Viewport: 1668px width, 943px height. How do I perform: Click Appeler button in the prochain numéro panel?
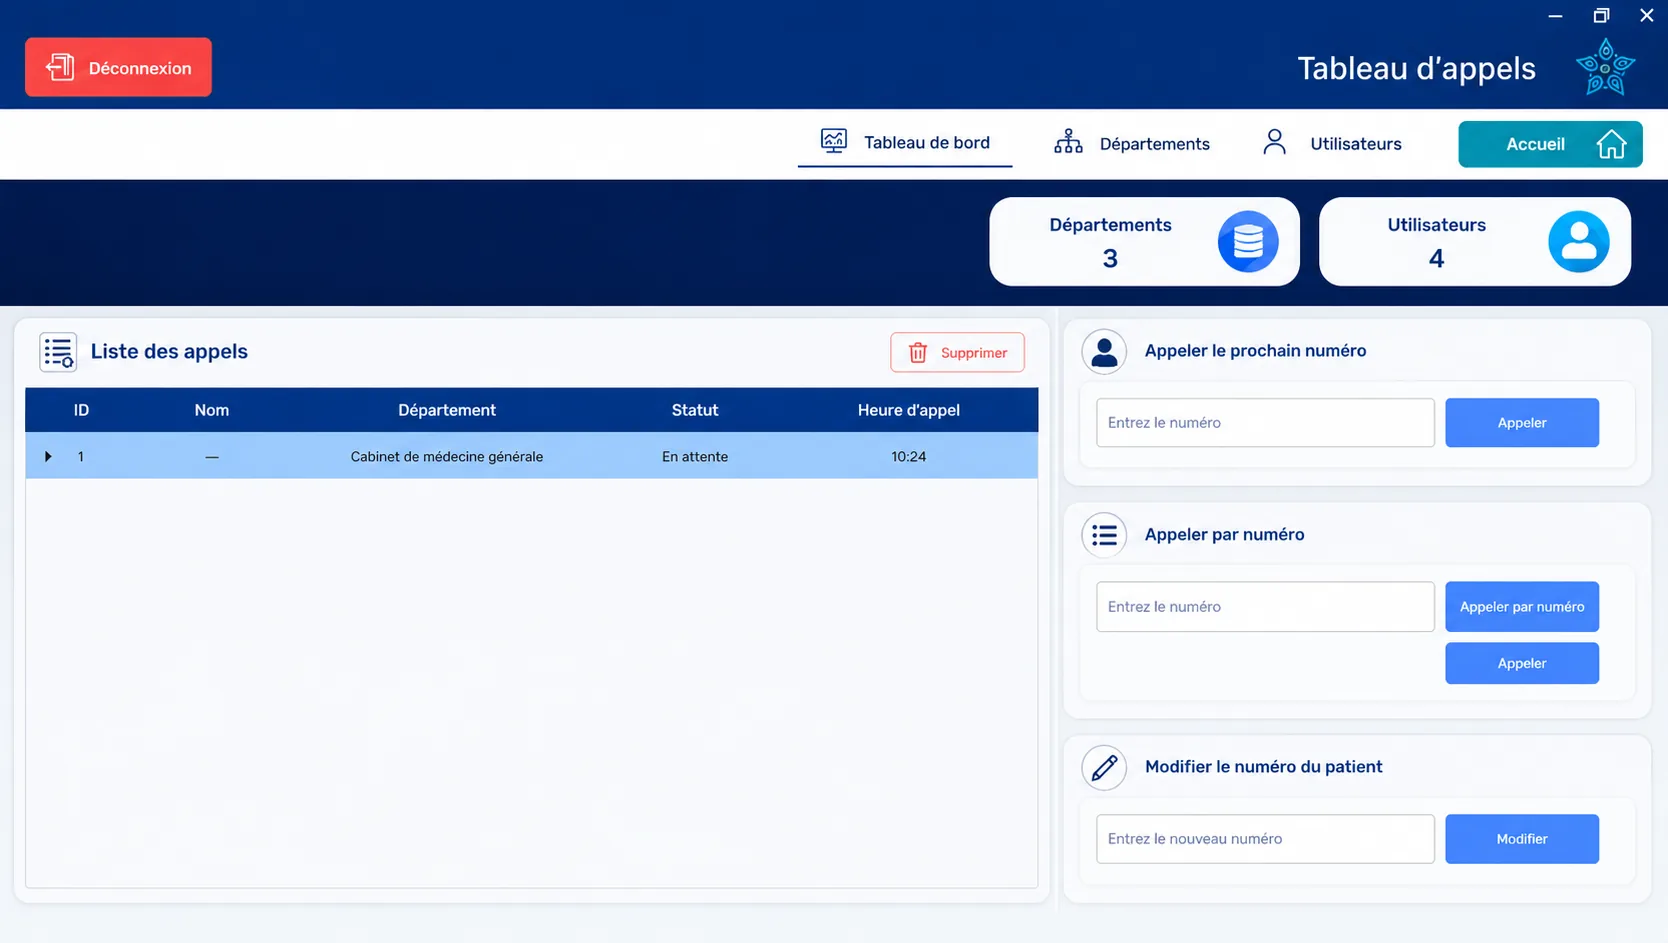1521,422
